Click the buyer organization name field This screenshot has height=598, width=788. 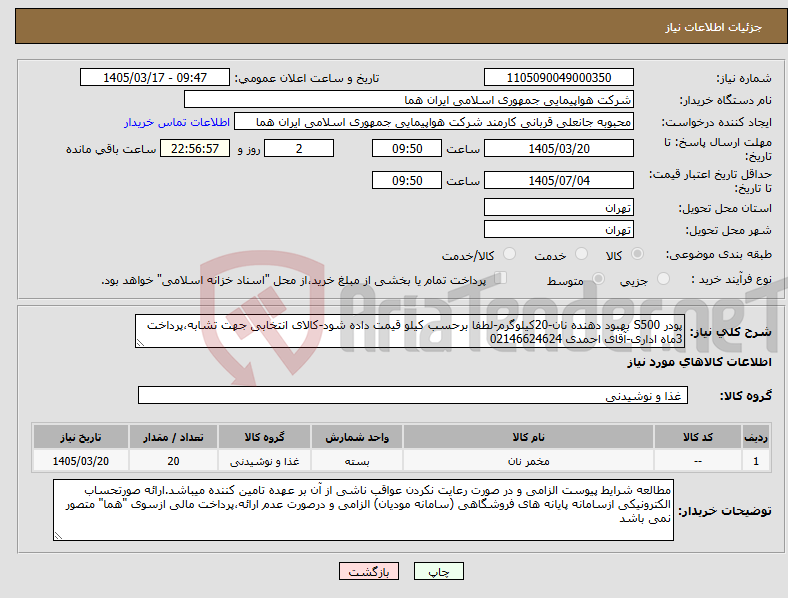click(x=409, y=99)
